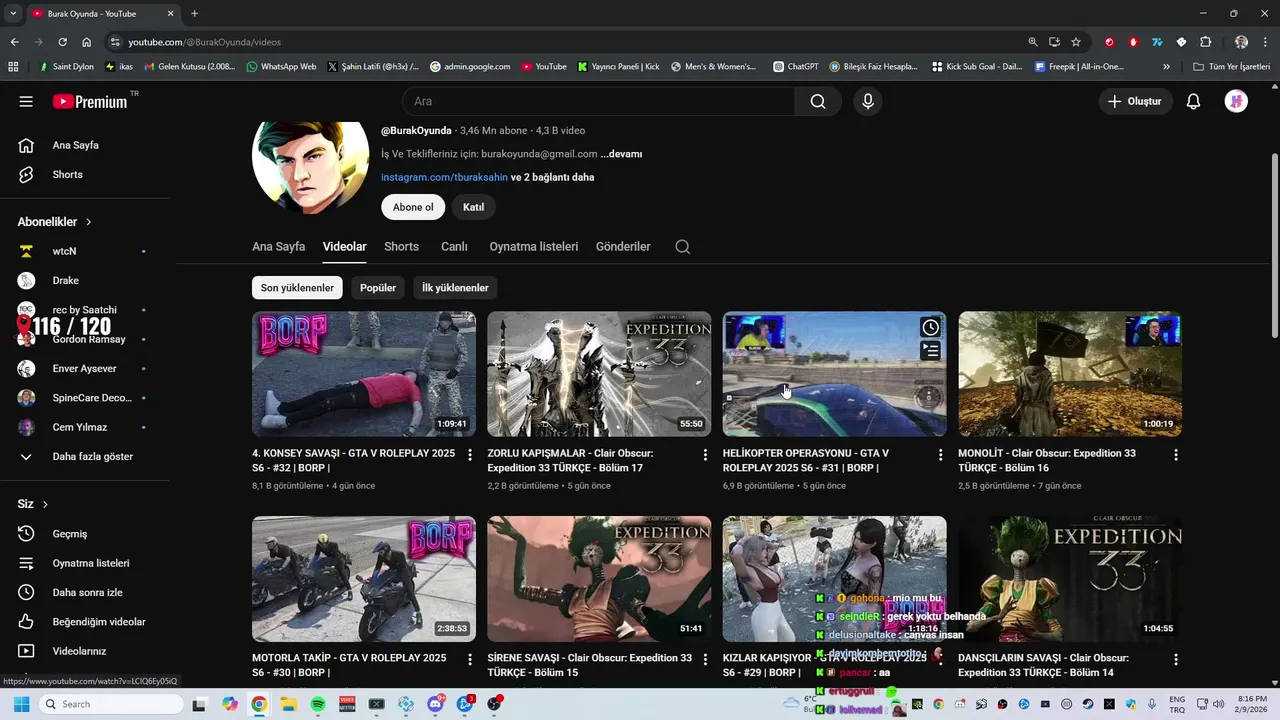Open the notifications bell

(x=1193, y=101)
